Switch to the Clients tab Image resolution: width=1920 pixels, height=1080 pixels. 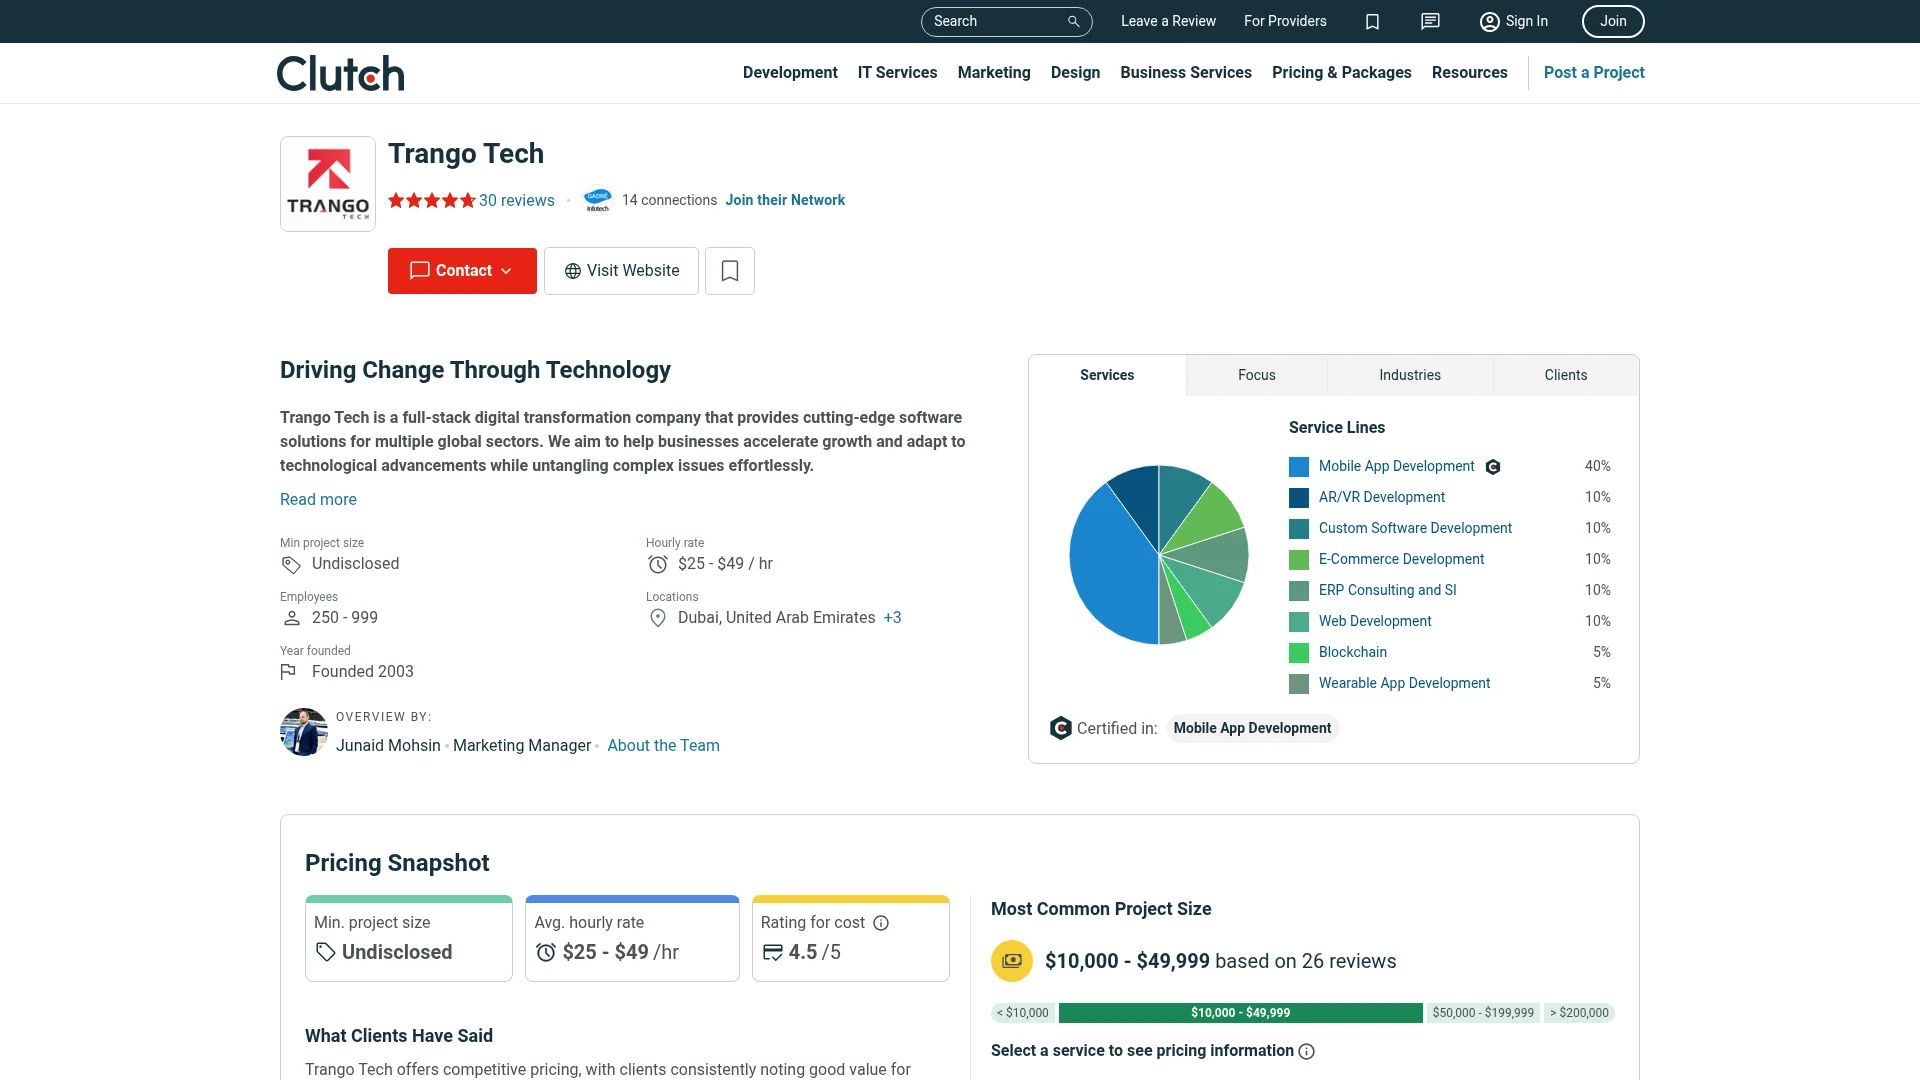pos(1566,375)
